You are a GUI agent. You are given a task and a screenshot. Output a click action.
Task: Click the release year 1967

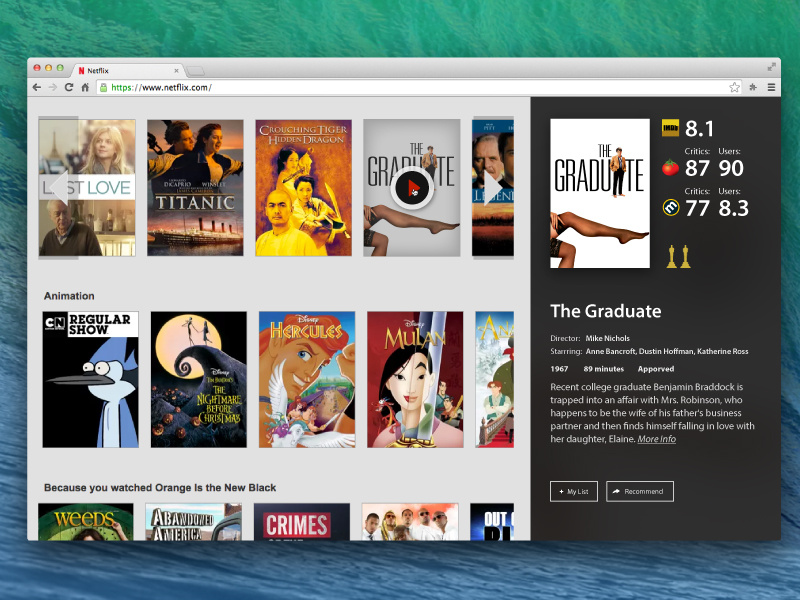pyautogui.click(x=559, y=369)
